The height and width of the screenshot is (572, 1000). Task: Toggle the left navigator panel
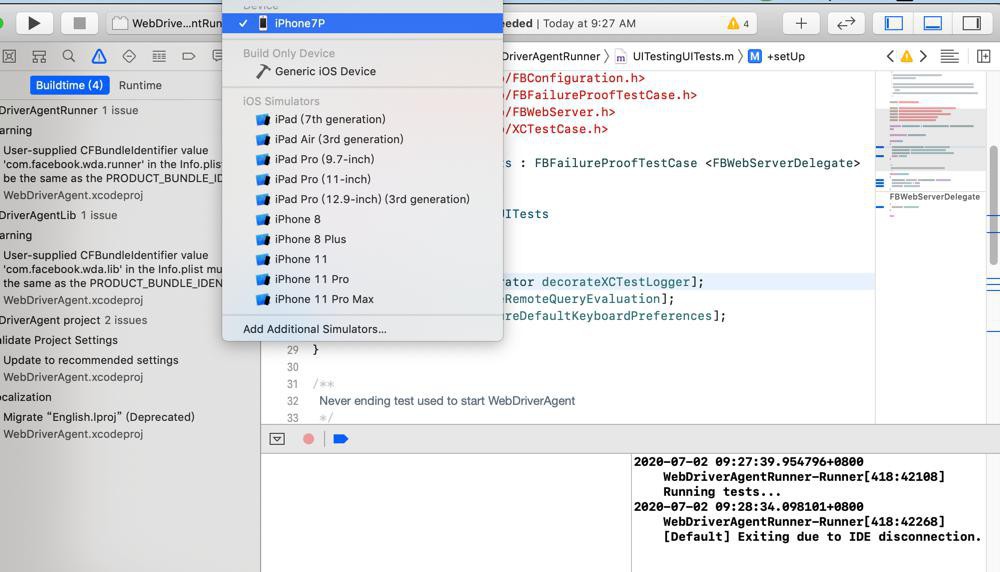(x=893, y=24)
